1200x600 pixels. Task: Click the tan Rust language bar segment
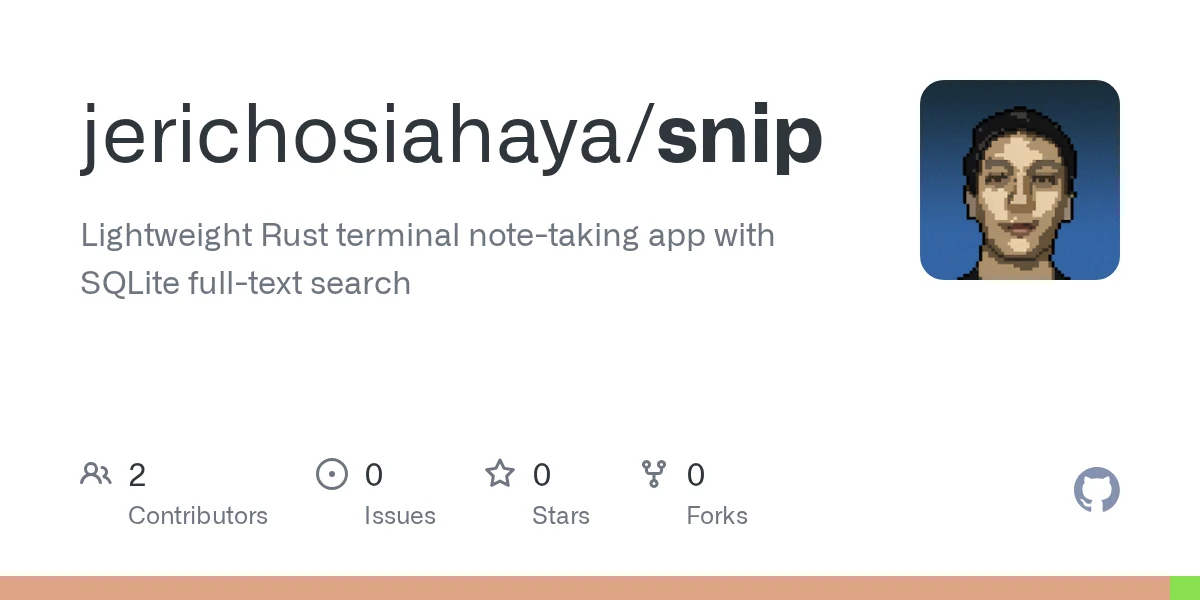[585, 588]
